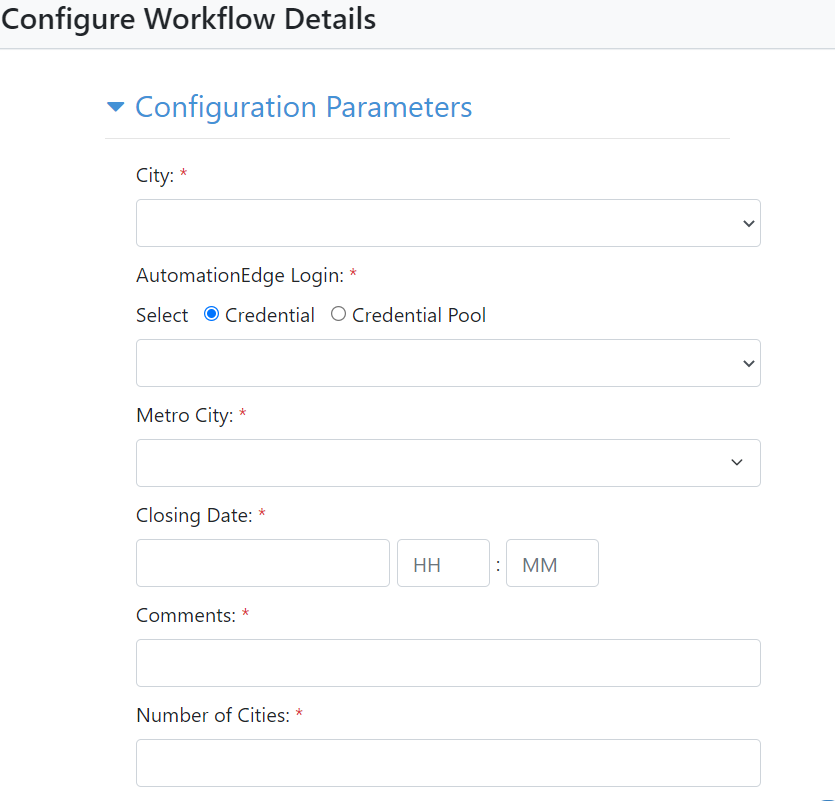Open the Metro City dropdown
Image resolution: width=835 pixels, height=801 pixels.
click(x=448, y=462)
